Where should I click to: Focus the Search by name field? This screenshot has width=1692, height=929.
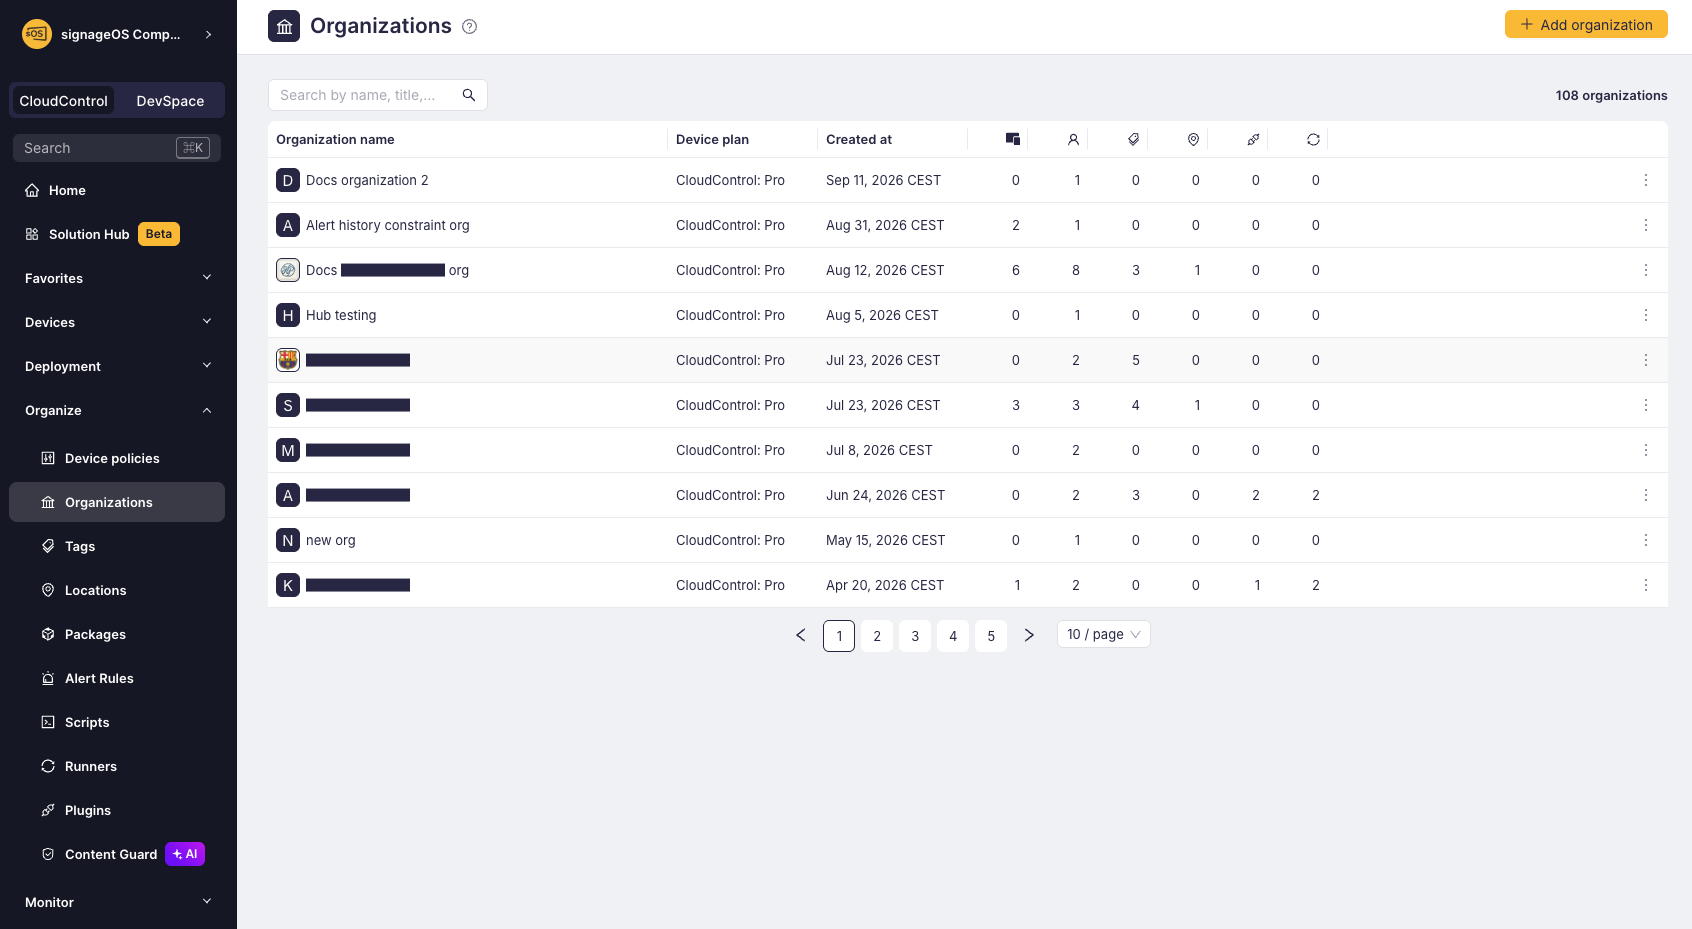pyautogui.click(x=378, y=95)
